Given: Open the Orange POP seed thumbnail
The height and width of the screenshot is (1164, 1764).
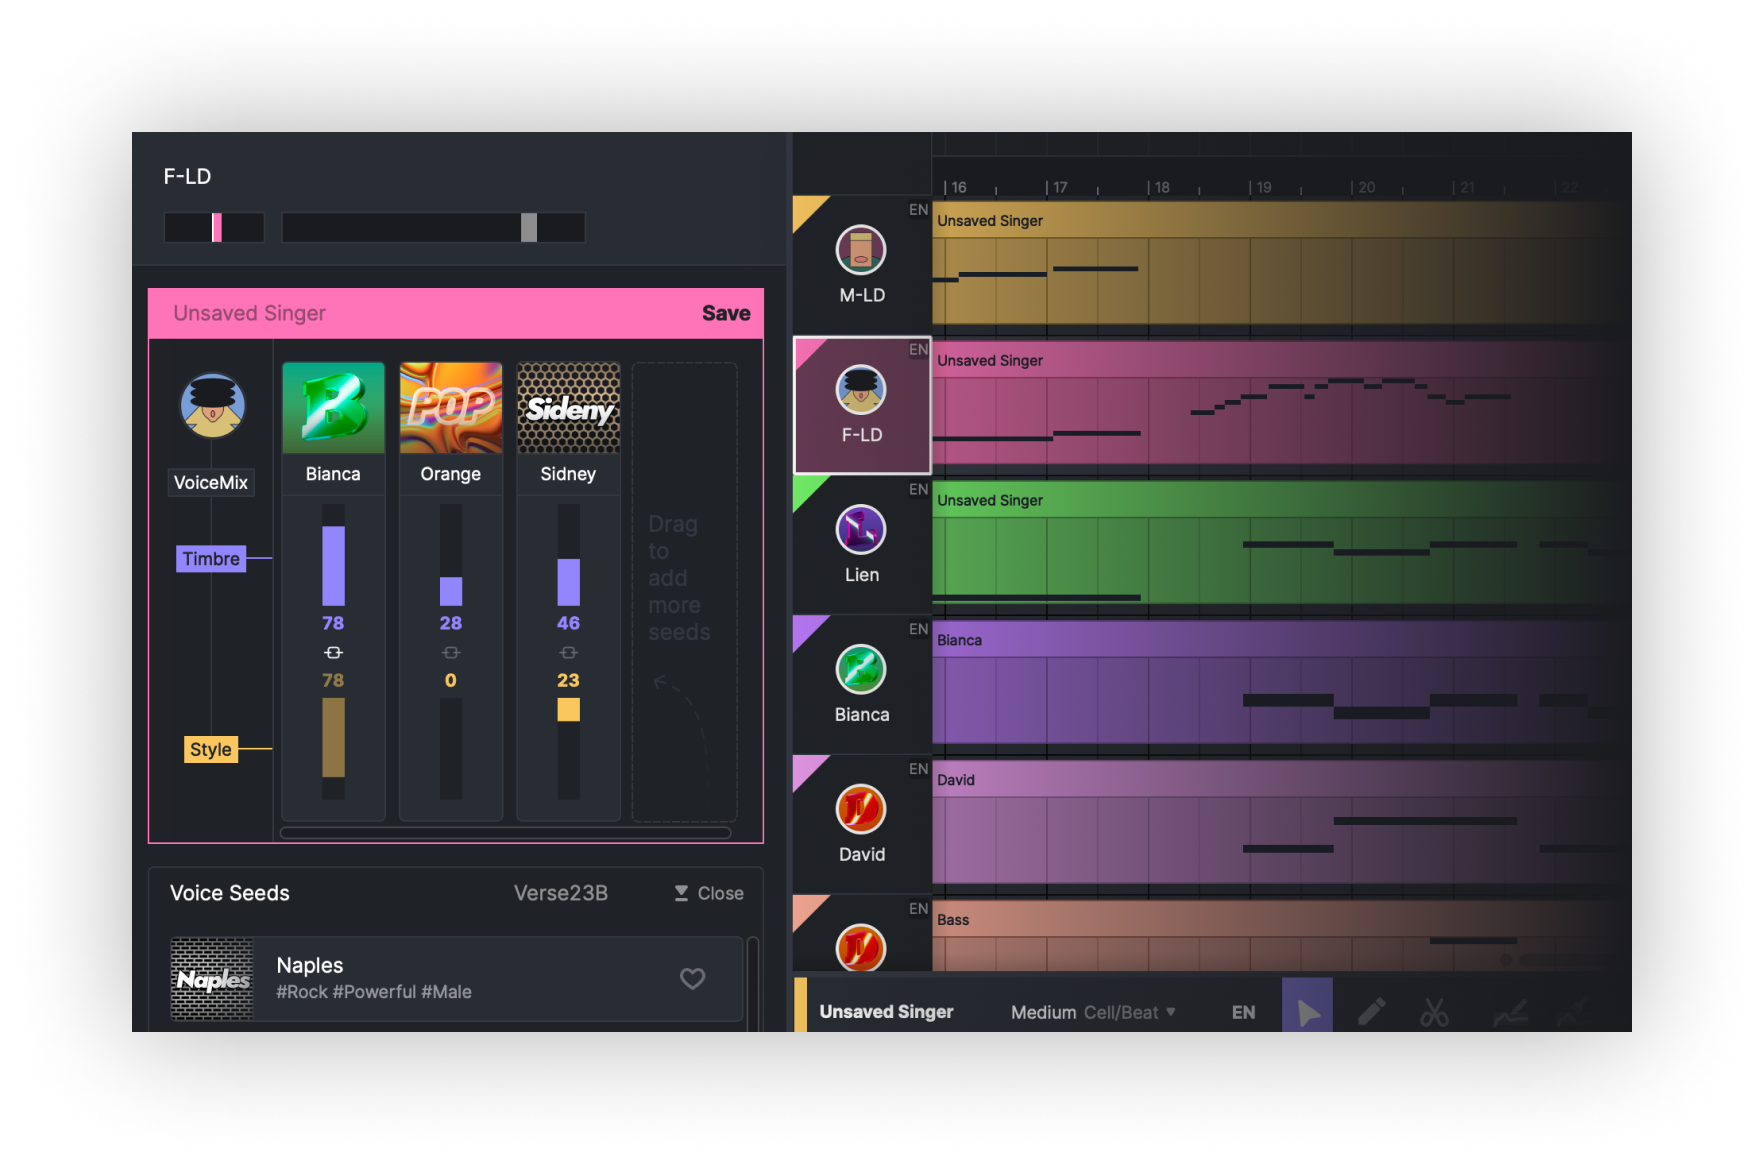Looking at the screenshot, I should [451, 408].
